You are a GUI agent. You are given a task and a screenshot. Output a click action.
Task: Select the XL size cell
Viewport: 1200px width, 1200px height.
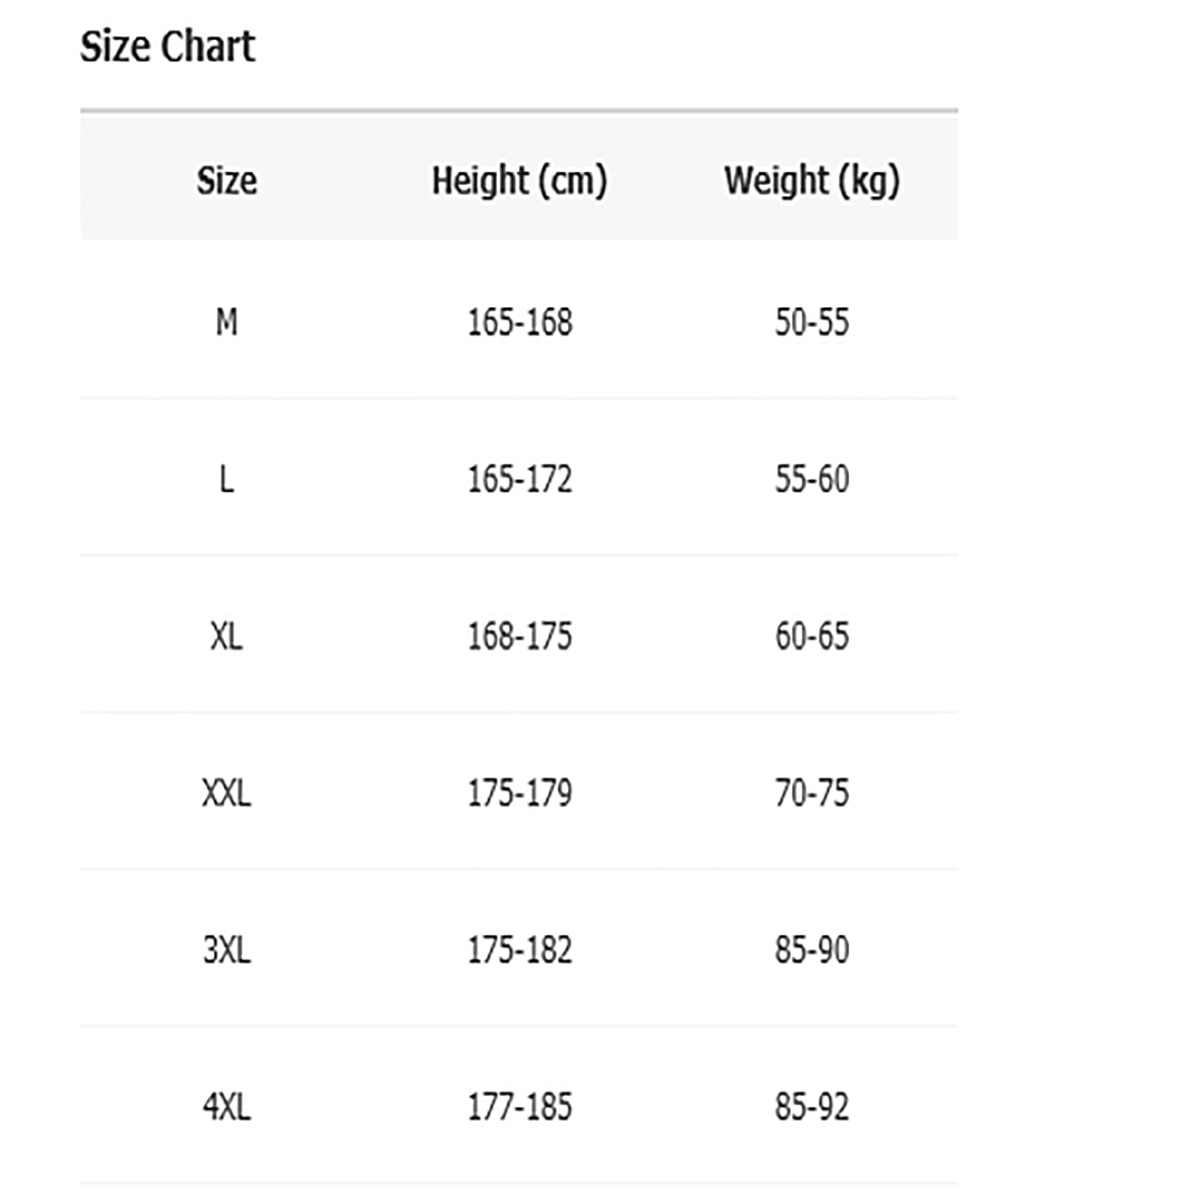click(x=227, y=636)
